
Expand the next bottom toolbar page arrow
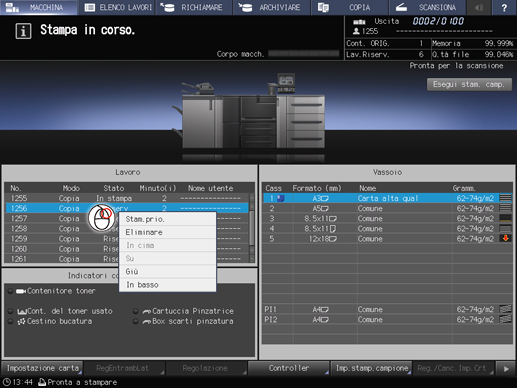506,368
